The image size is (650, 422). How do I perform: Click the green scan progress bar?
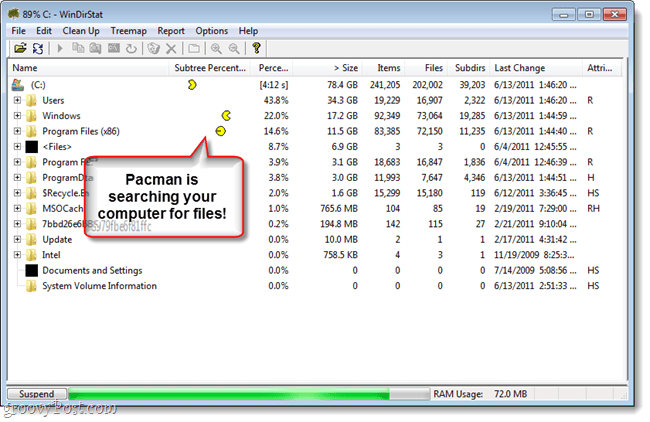(249, 394)
